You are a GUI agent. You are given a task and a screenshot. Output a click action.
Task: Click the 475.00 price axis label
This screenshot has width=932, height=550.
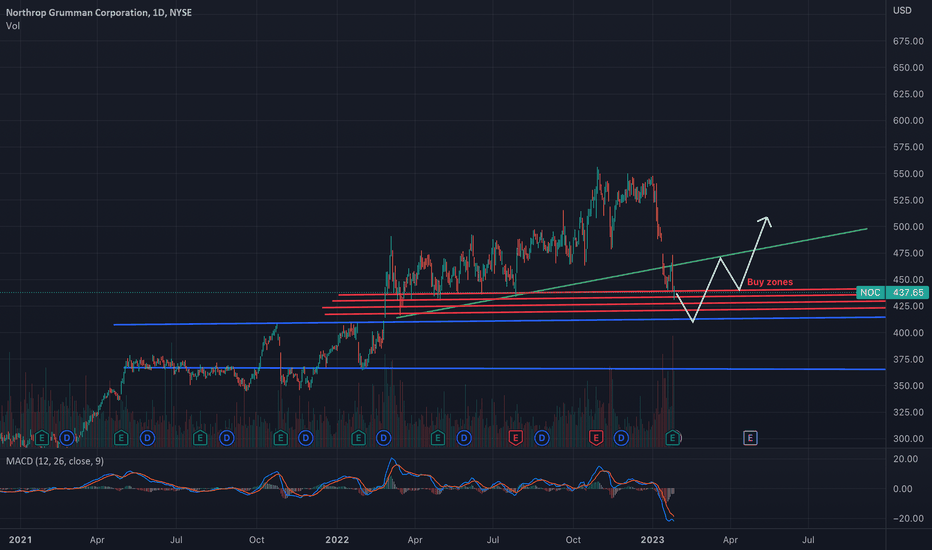pos(908,253)
